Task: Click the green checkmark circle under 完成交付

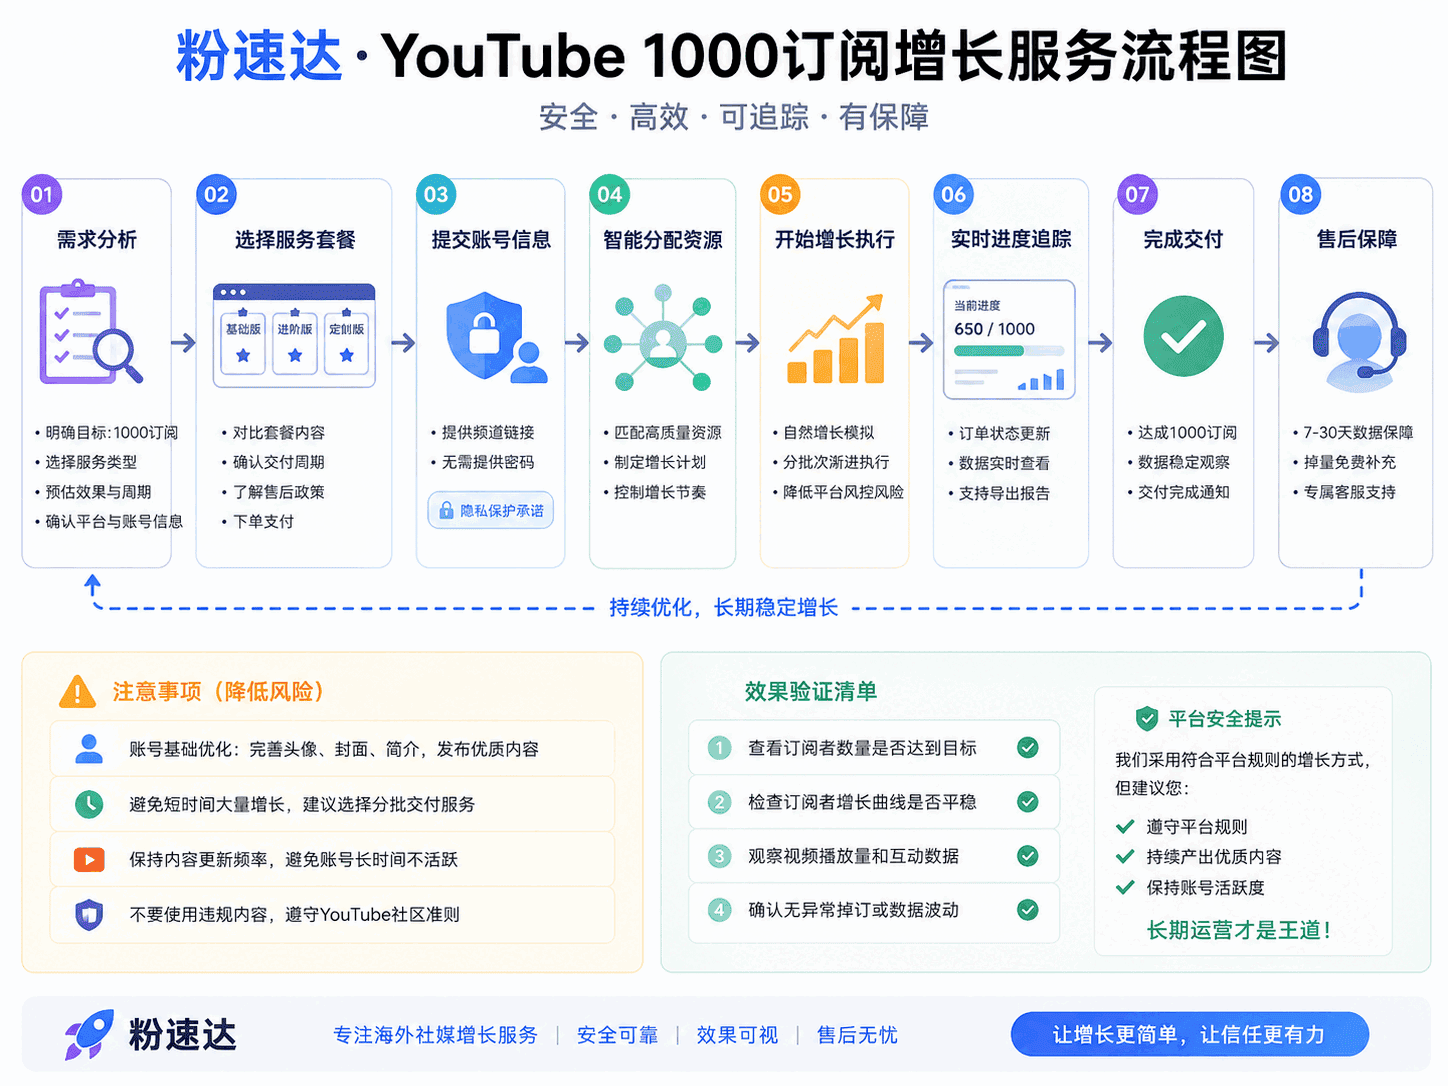Action: point(1183,336)
